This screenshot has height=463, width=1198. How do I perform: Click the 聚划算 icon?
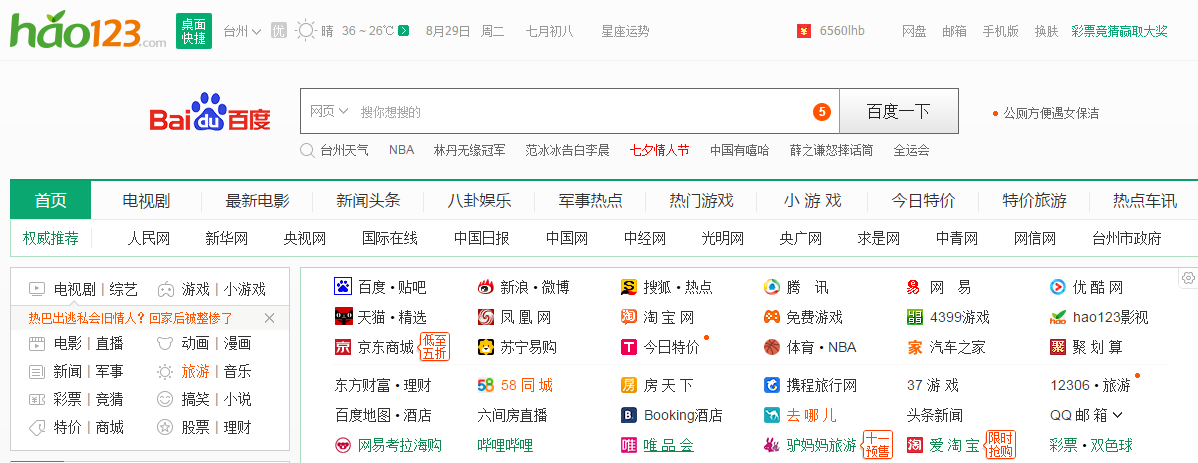pos(1058,348)
